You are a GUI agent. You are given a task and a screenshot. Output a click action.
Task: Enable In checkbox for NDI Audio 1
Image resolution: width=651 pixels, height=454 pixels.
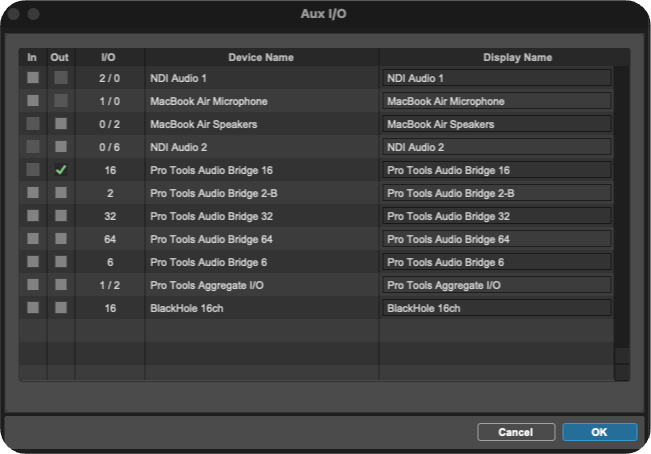33,78
